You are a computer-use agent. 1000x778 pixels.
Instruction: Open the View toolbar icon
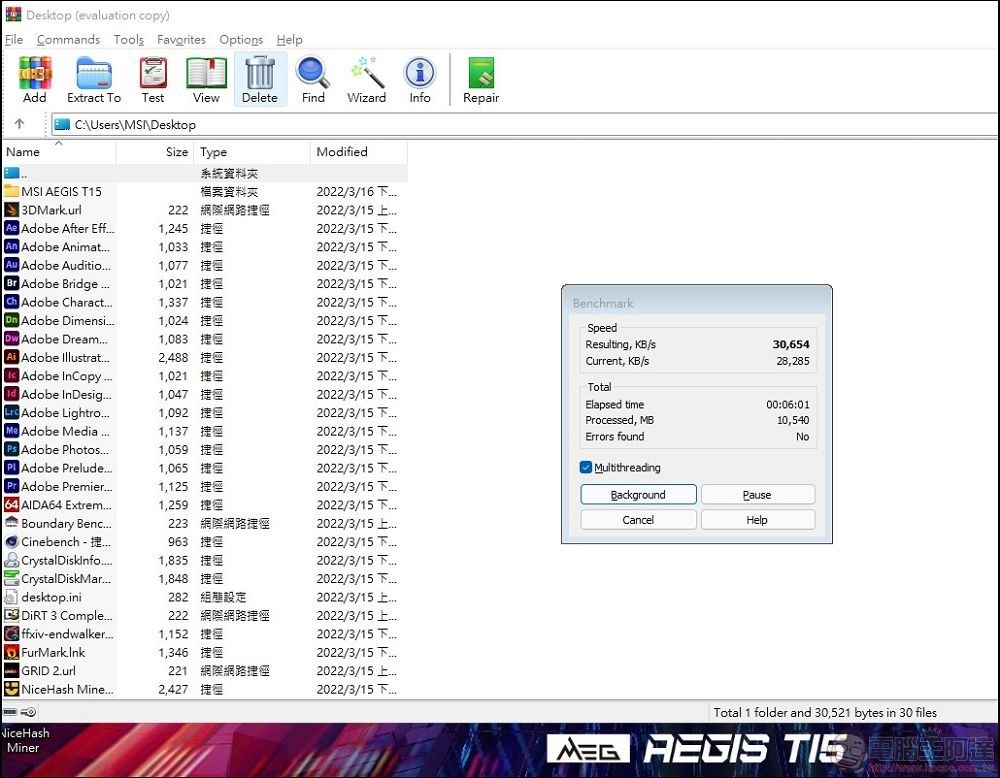coord(206,80)
